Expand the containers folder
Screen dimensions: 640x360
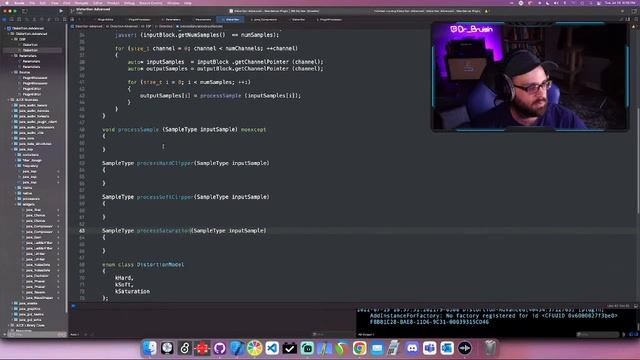(16, 155)
